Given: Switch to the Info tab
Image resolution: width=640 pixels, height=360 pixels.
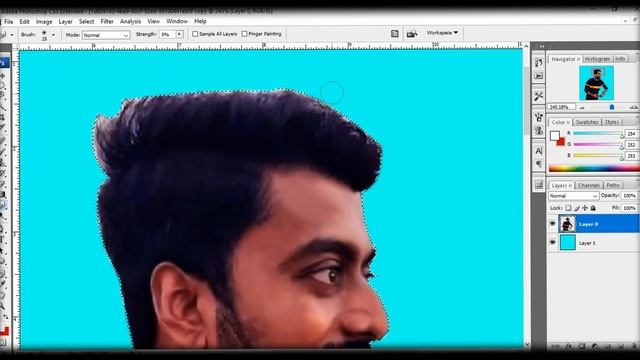Looking at the screenshot, I should (x=620, y=59).
